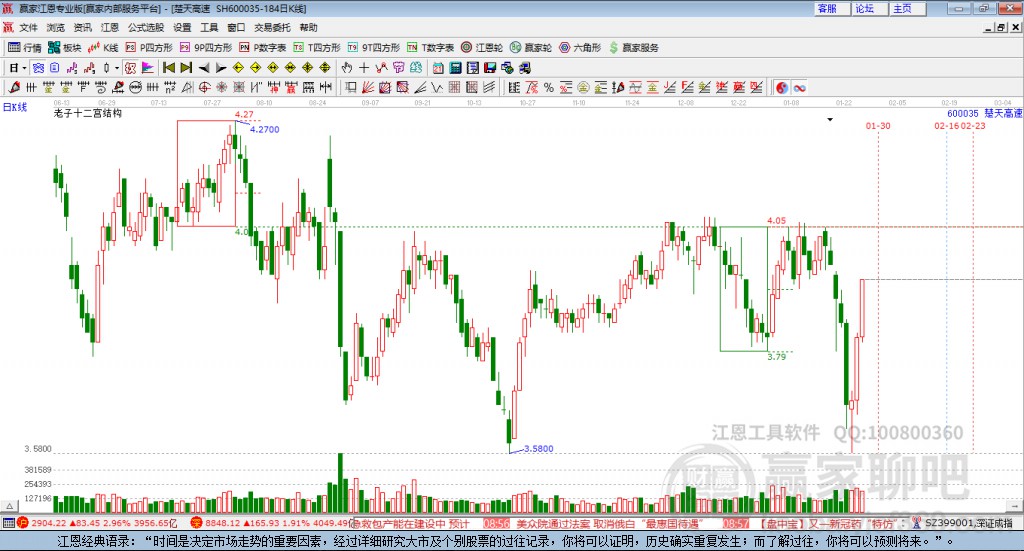Toggle the yin-yang taiji icon button

coord(782,87)
